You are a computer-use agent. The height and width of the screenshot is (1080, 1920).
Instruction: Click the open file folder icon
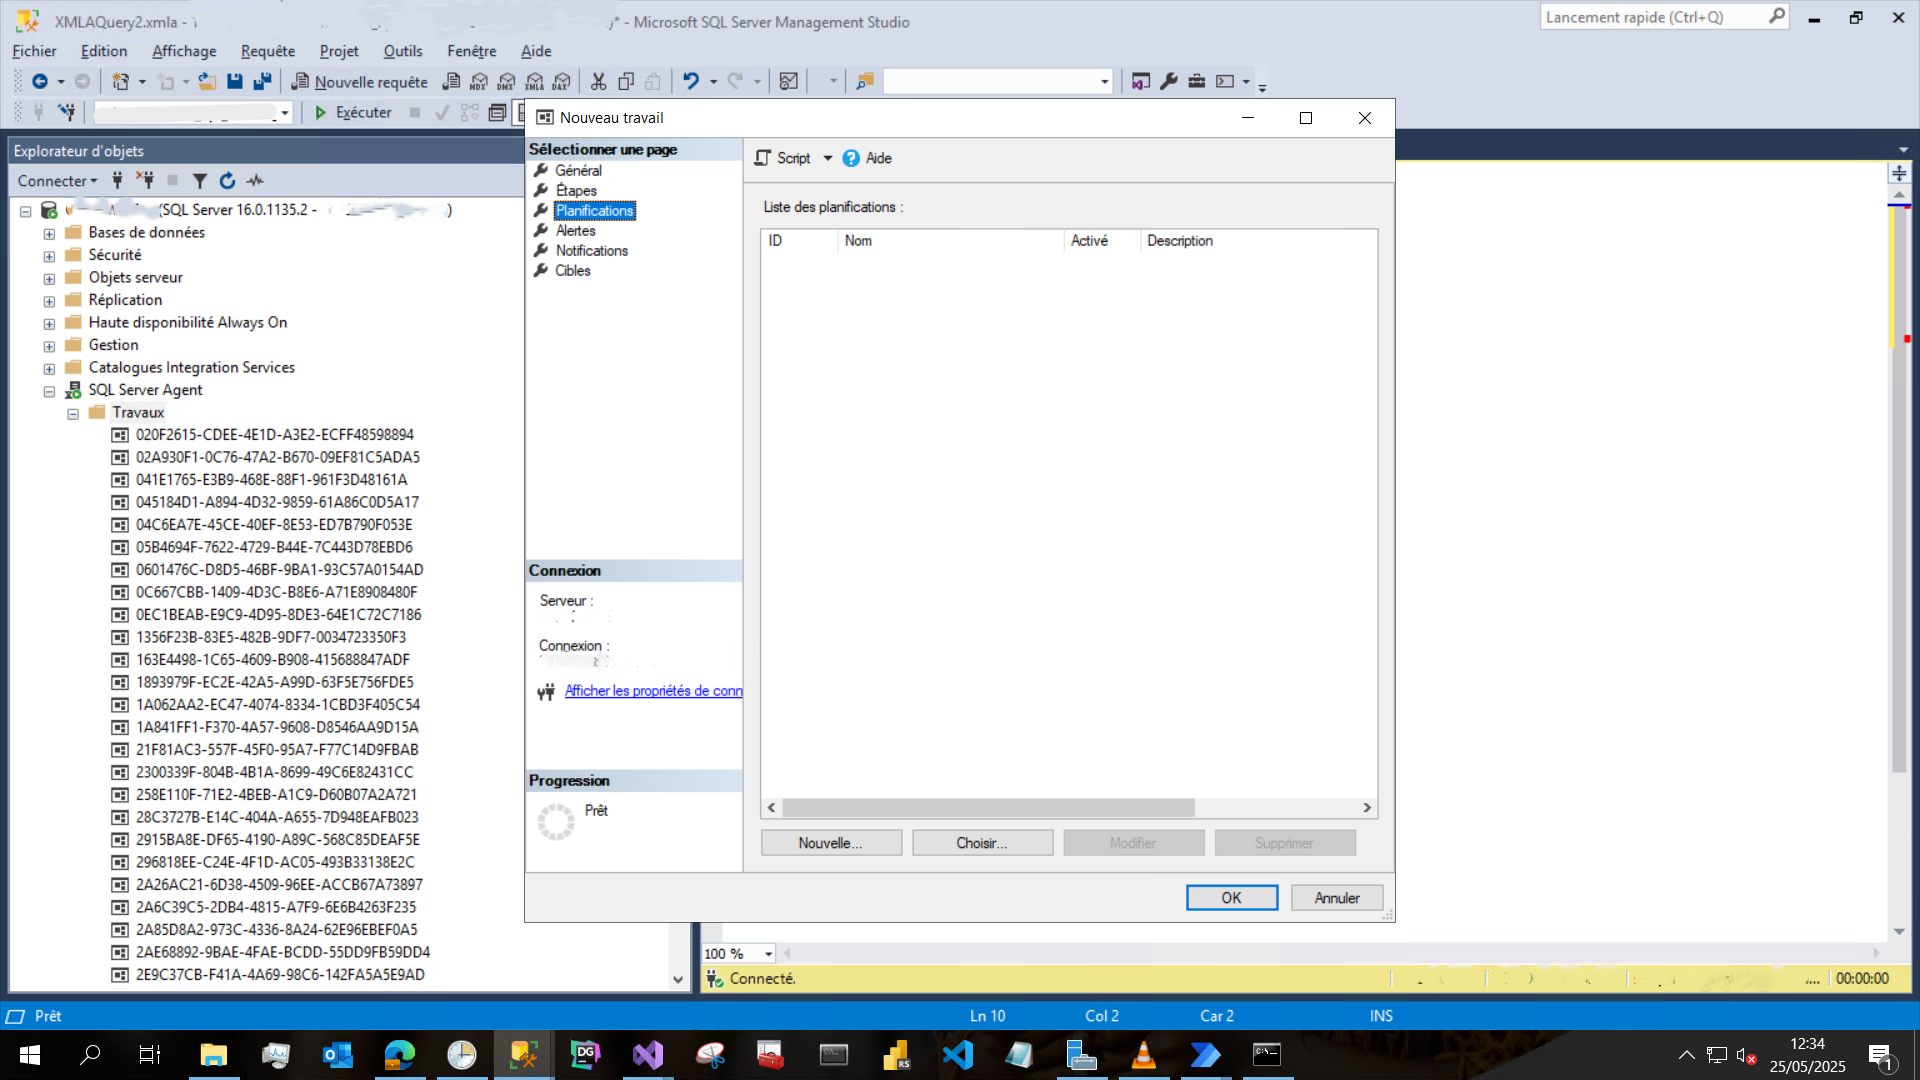pyautogui.click(x=207, y=82)
